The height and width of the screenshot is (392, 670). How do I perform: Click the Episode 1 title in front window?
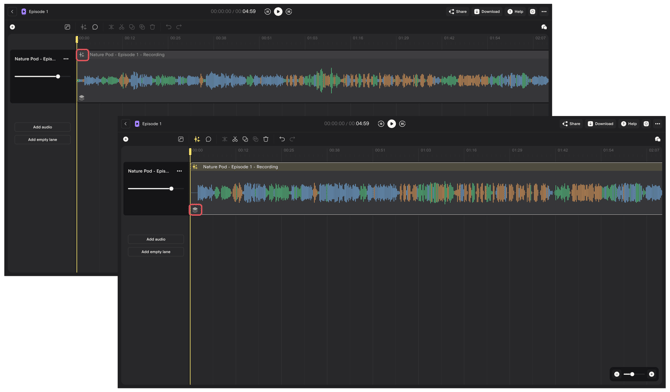click(x=152, y=124)
